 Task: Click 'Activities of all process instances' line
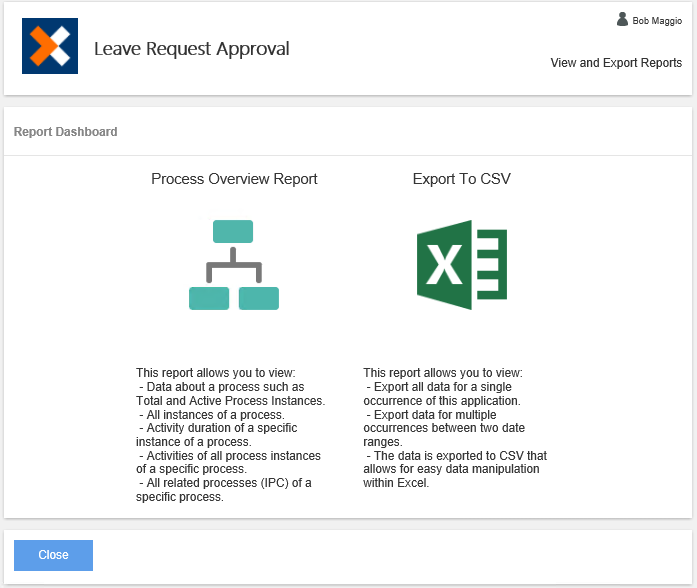tap(230, 456)
